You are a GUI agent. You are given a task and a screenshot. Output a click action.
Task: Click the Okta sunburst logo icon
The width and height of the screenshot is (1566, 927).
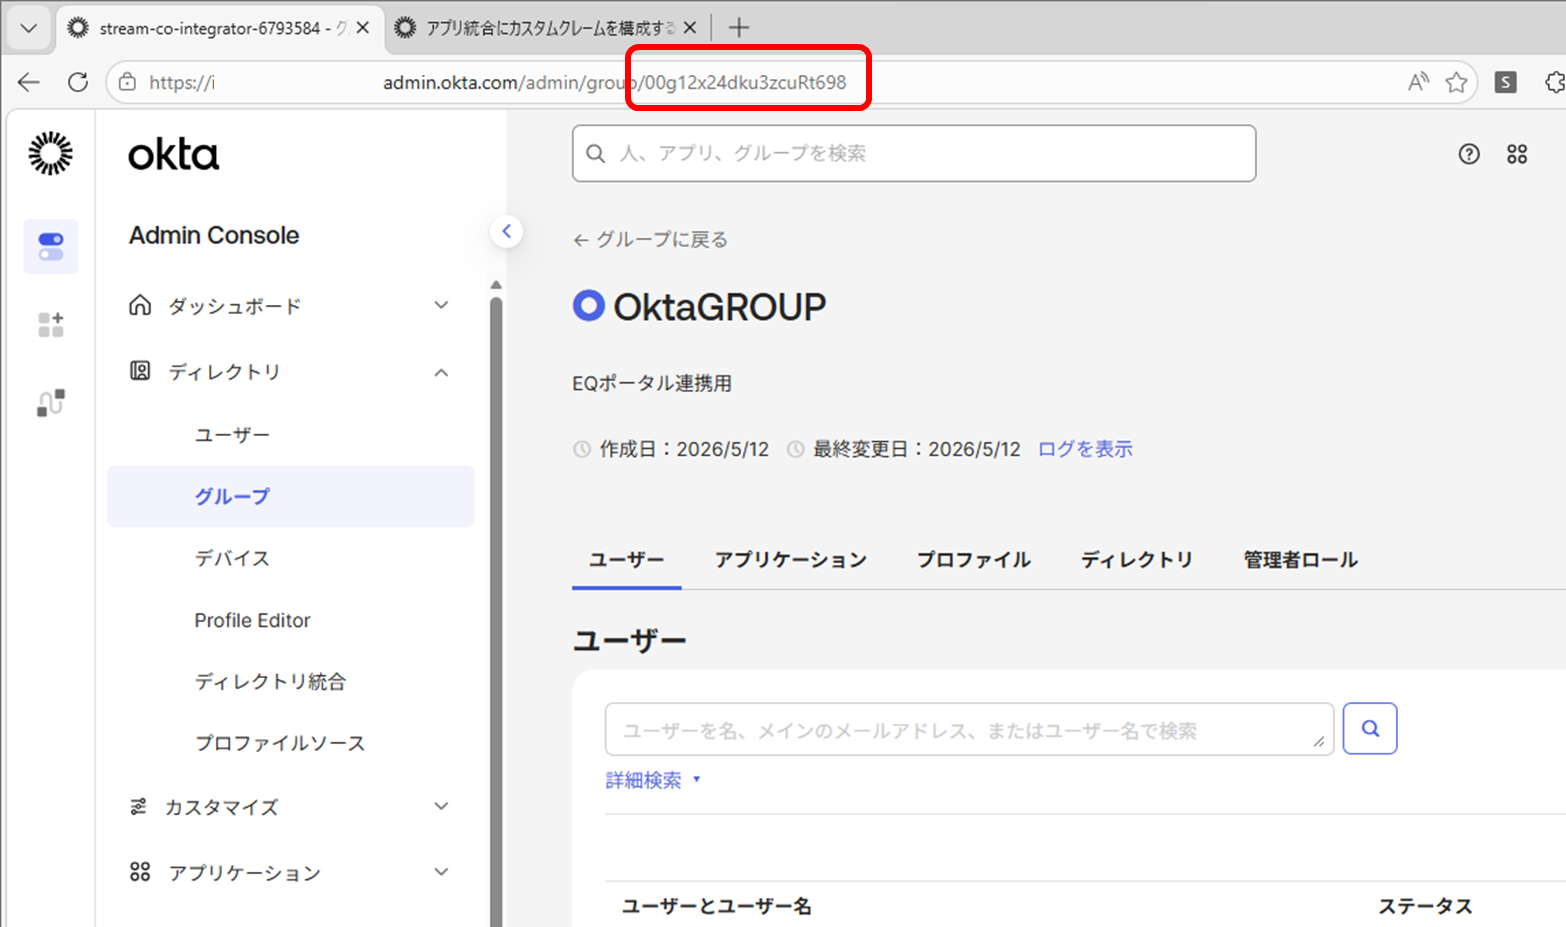tap(50, 153)
